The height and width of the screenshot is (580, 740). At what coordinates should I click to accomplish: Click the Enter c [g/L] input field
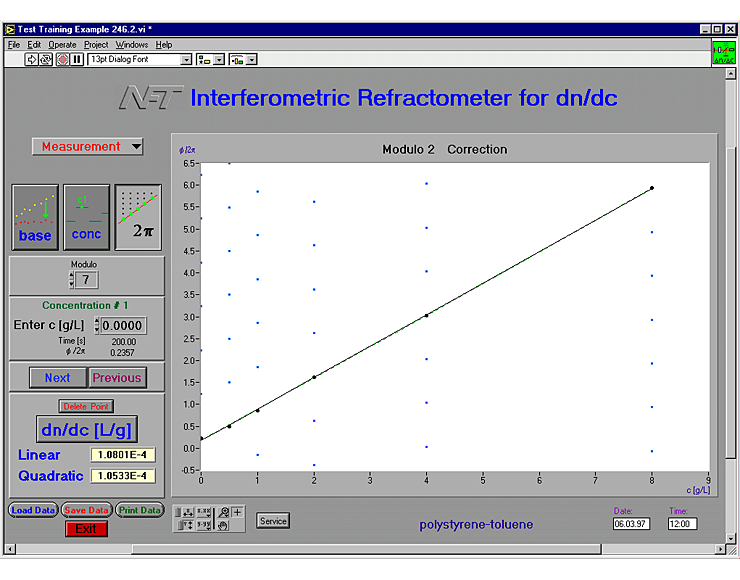pos(123,326)
